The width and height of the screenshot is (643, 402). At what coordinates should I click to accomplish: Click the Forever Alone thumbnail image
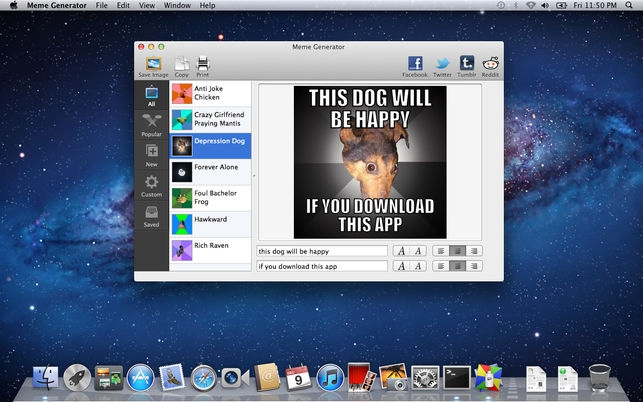(x=182, y=172)
